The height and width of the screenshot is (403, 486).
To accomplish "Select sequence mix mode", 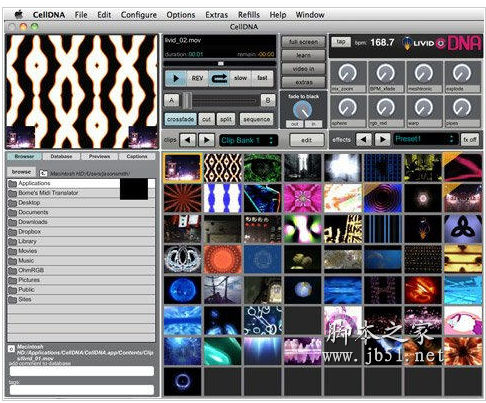I will (256, 119).
